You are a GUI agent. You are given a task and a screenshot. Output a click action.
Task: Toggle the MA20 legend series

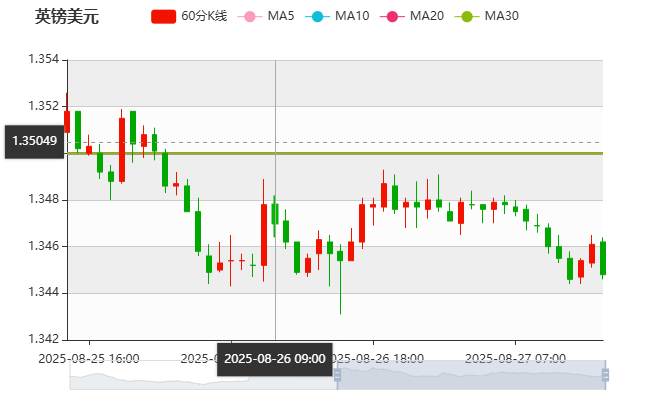click(412, 16)
